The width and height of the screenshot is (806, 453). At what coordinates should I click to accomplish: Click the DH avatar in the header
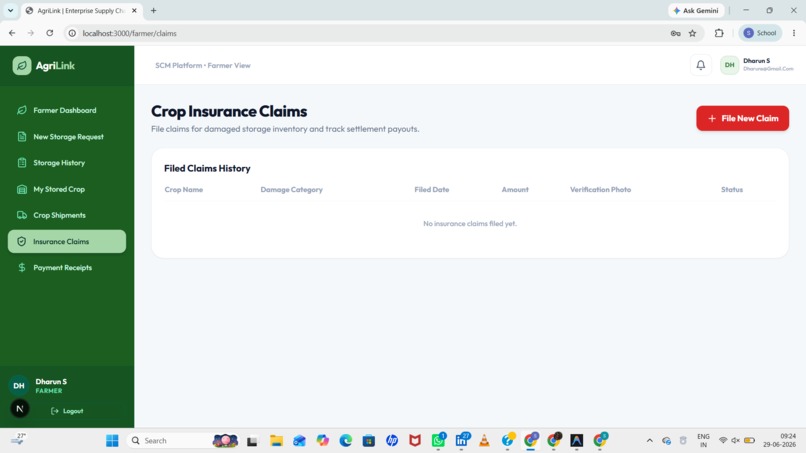click(729, 65)
